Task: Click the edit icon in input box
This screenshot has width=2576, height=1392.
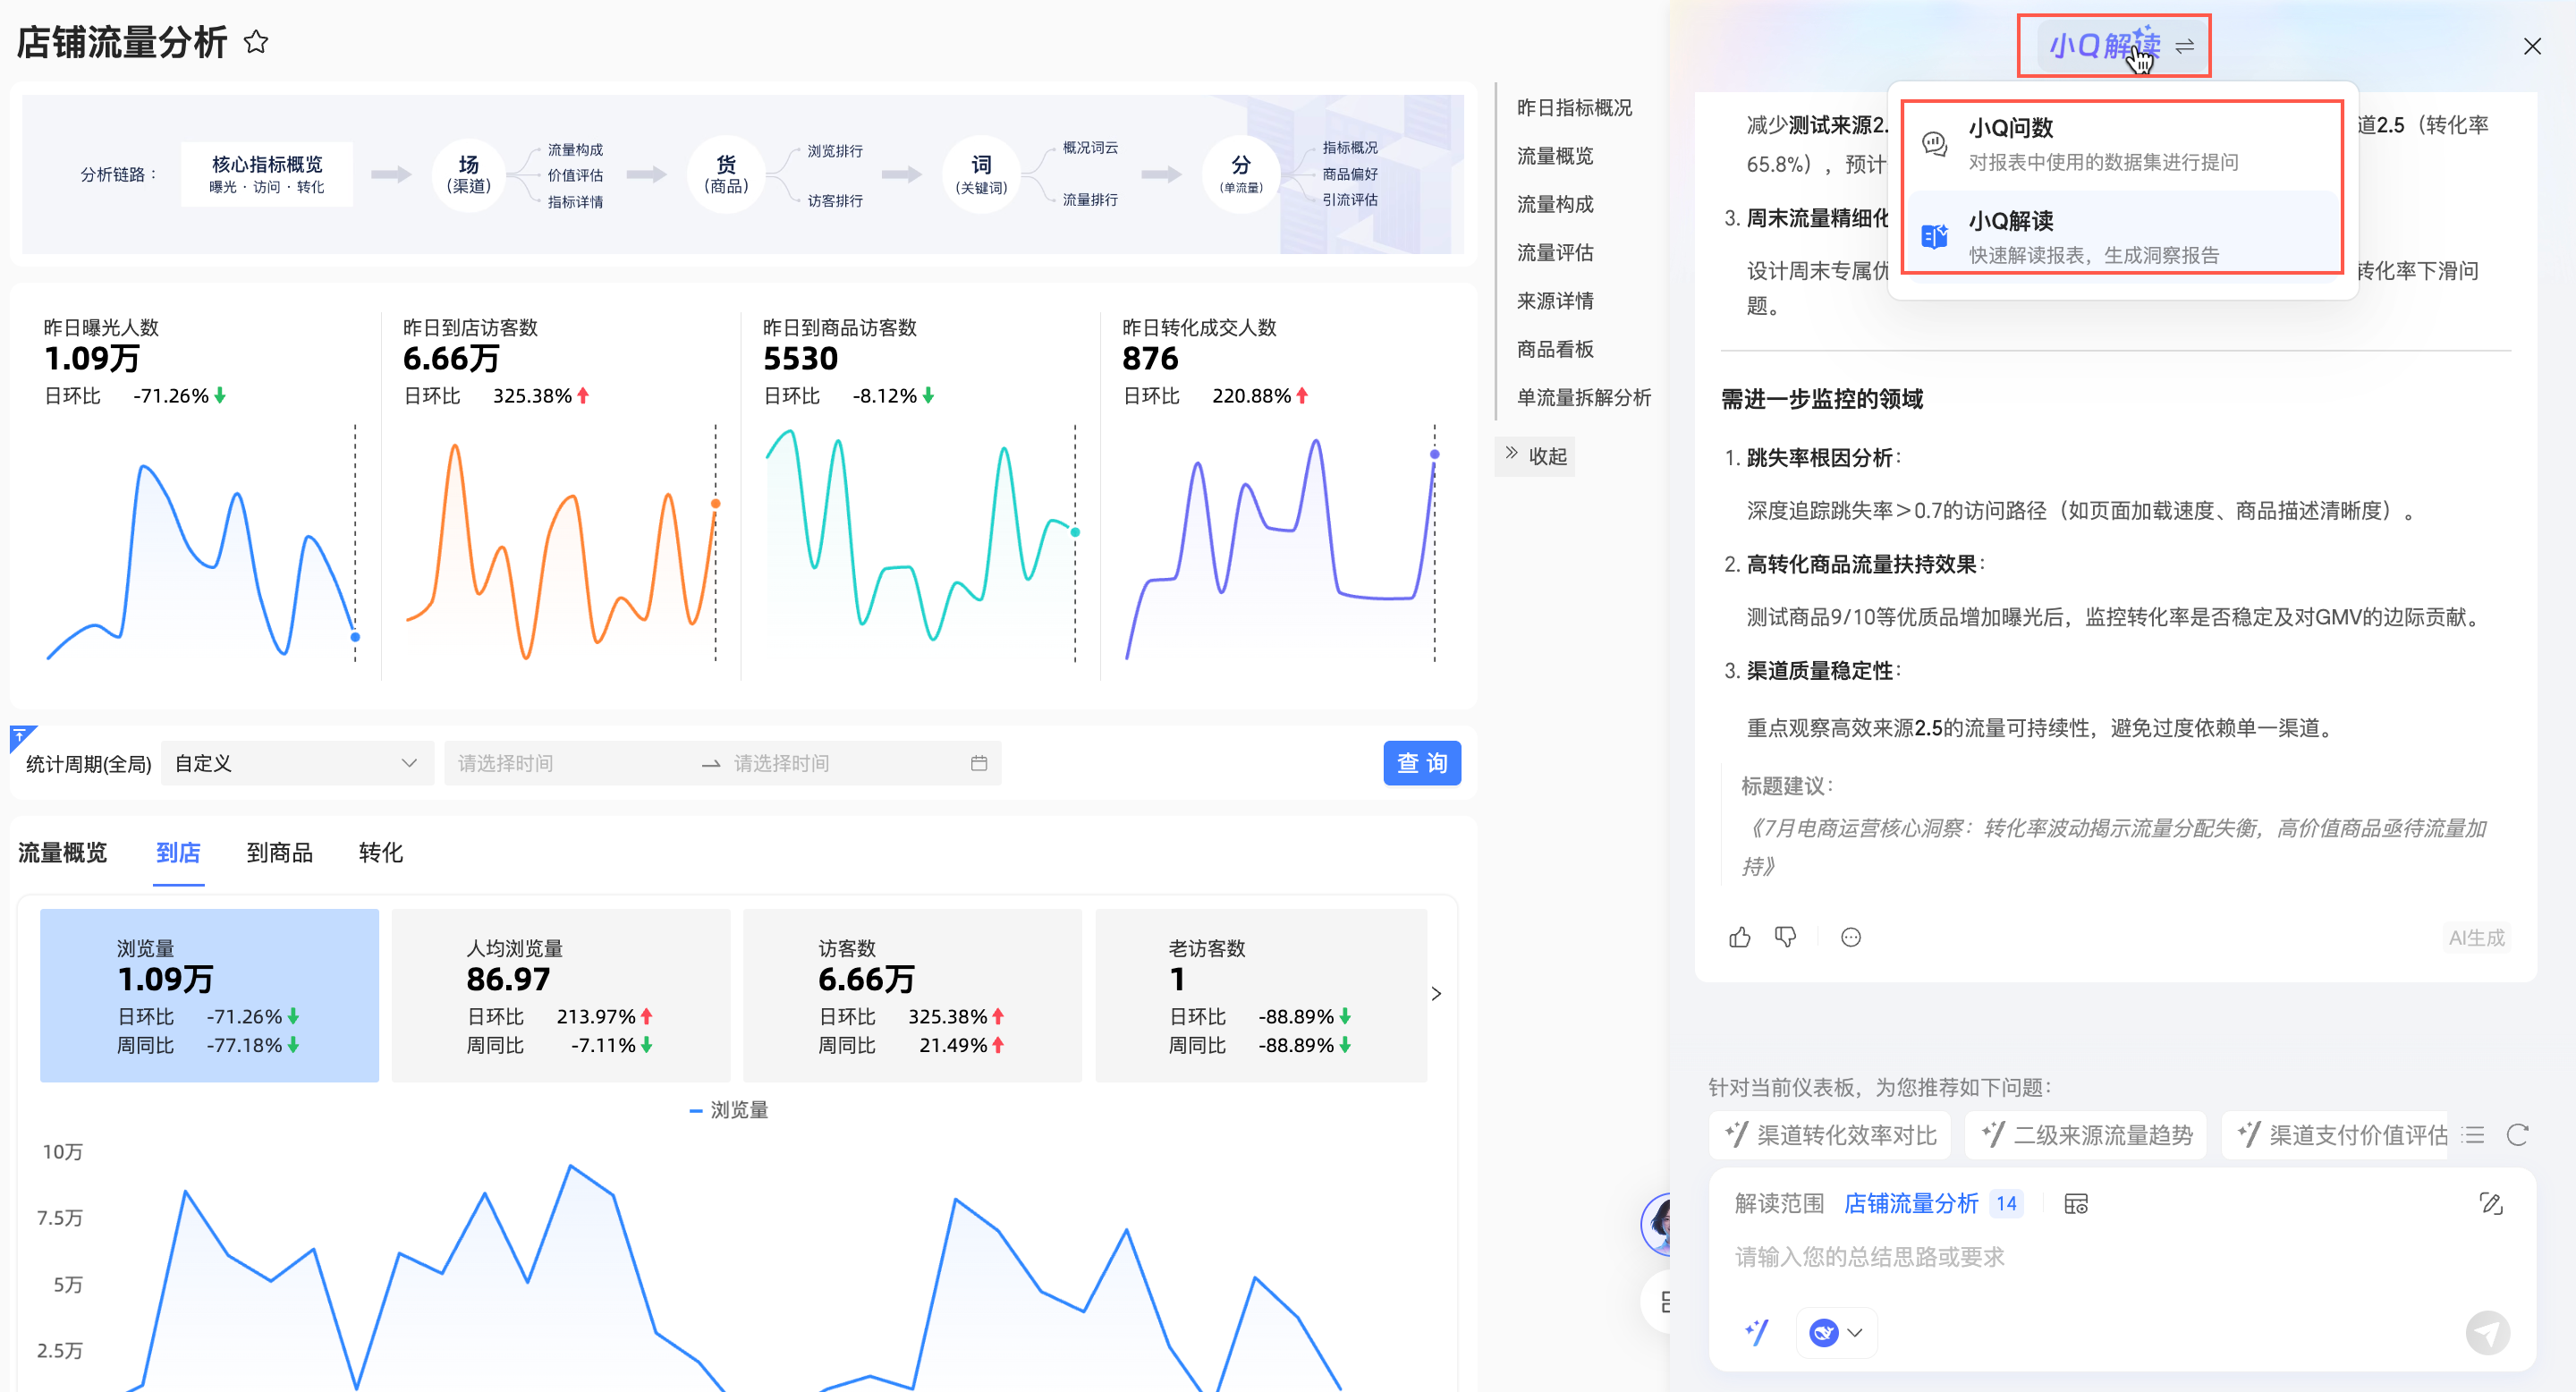Action: point(2491,1203)
